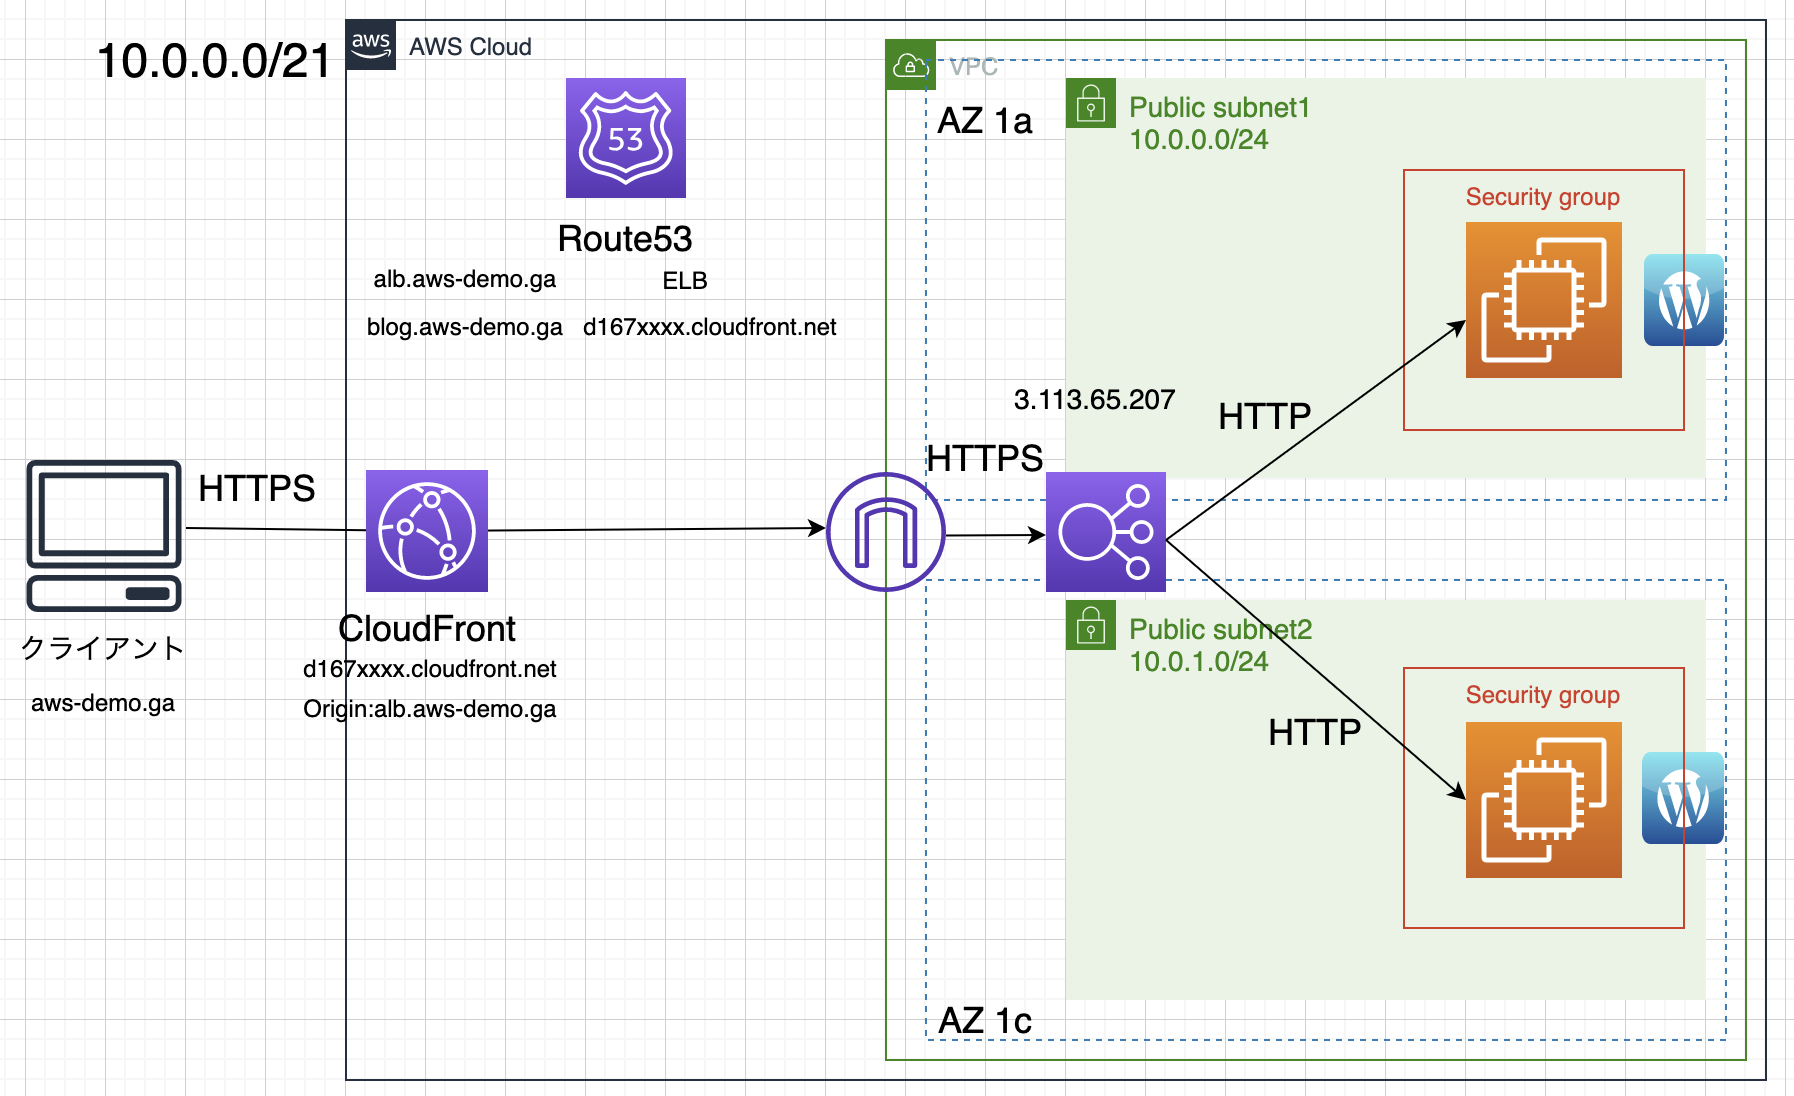This screenshot has width=1794, height=1096.
Task: Select the 10.0.0.0/21 text label
Action: coord(214,61)
